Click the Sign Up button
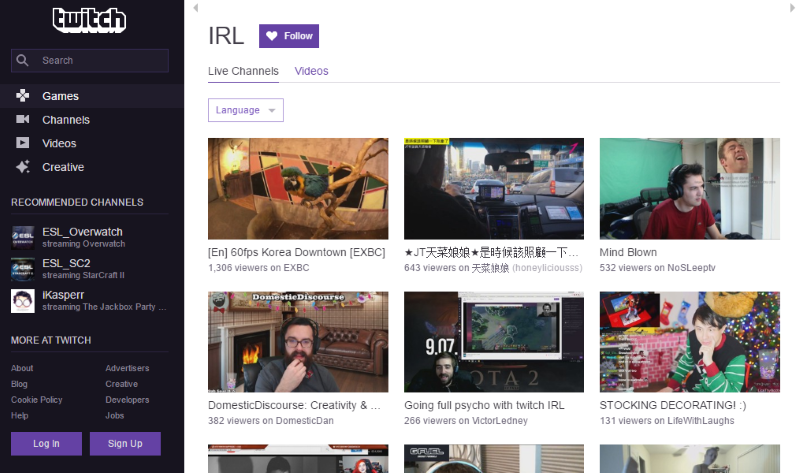The height and width of the screenshot is (473, 800). pos(125,443)
